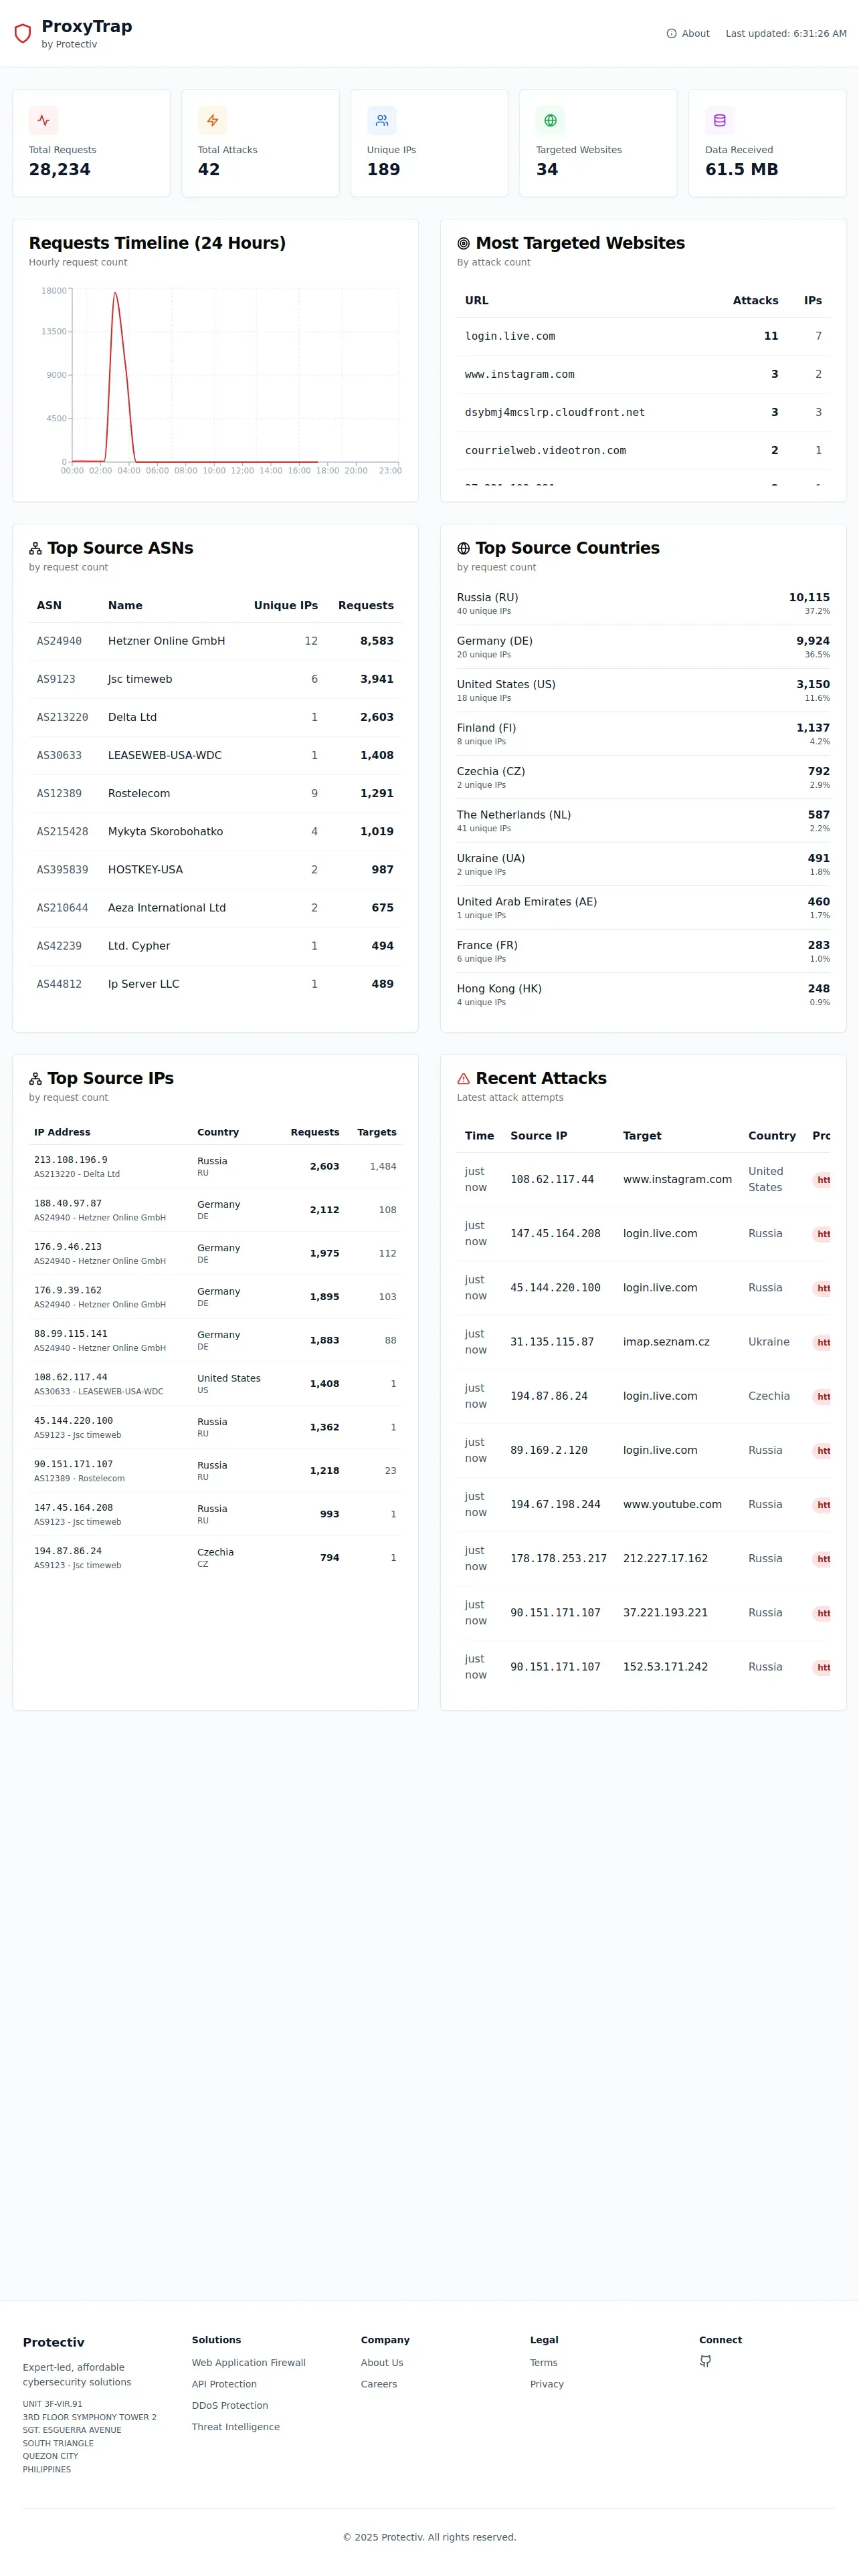Click the target icon beside Most Targeted Websites
The image size is (859, 2576).
pos(463,243)
